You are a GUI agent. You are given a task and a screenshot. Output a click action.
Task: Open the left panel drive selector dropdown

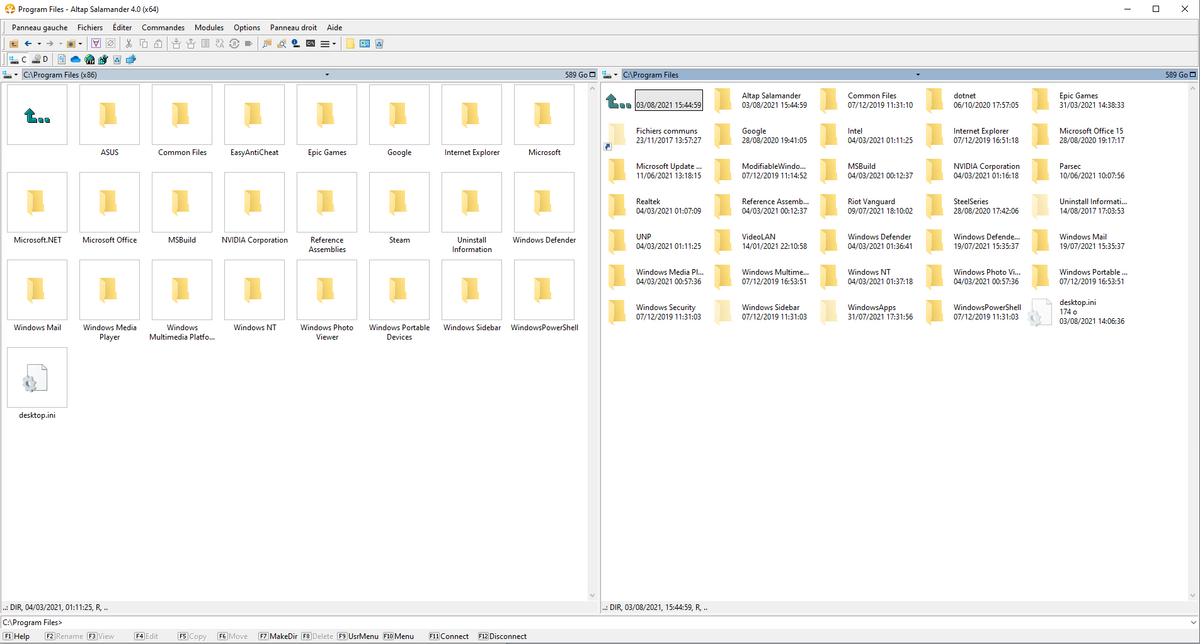10,75
